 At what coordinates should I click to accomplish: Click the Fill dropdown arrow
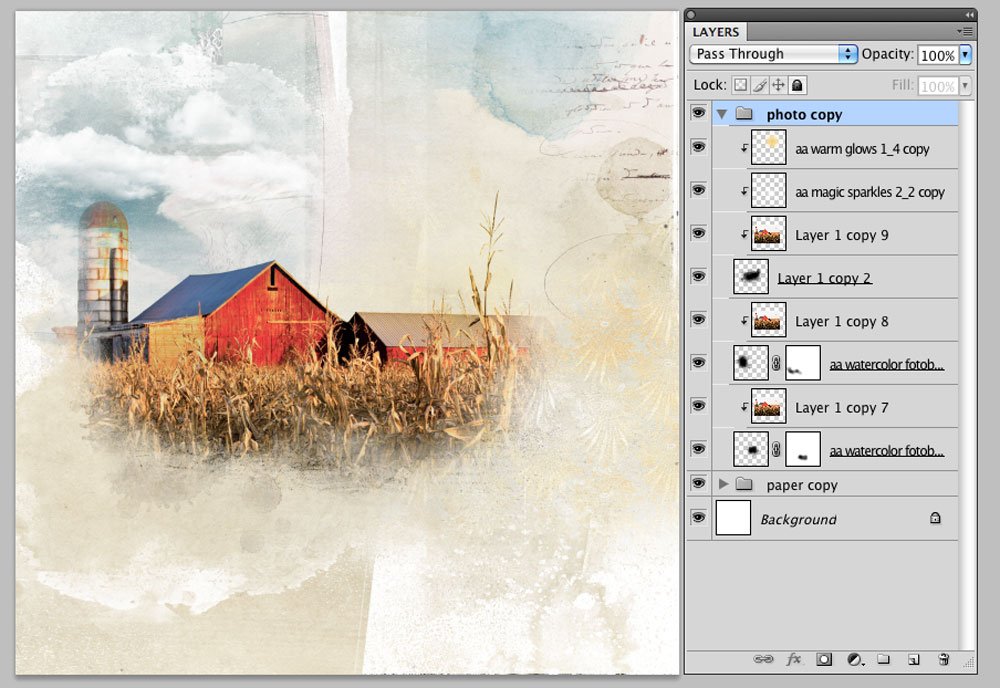click(966, 85)
